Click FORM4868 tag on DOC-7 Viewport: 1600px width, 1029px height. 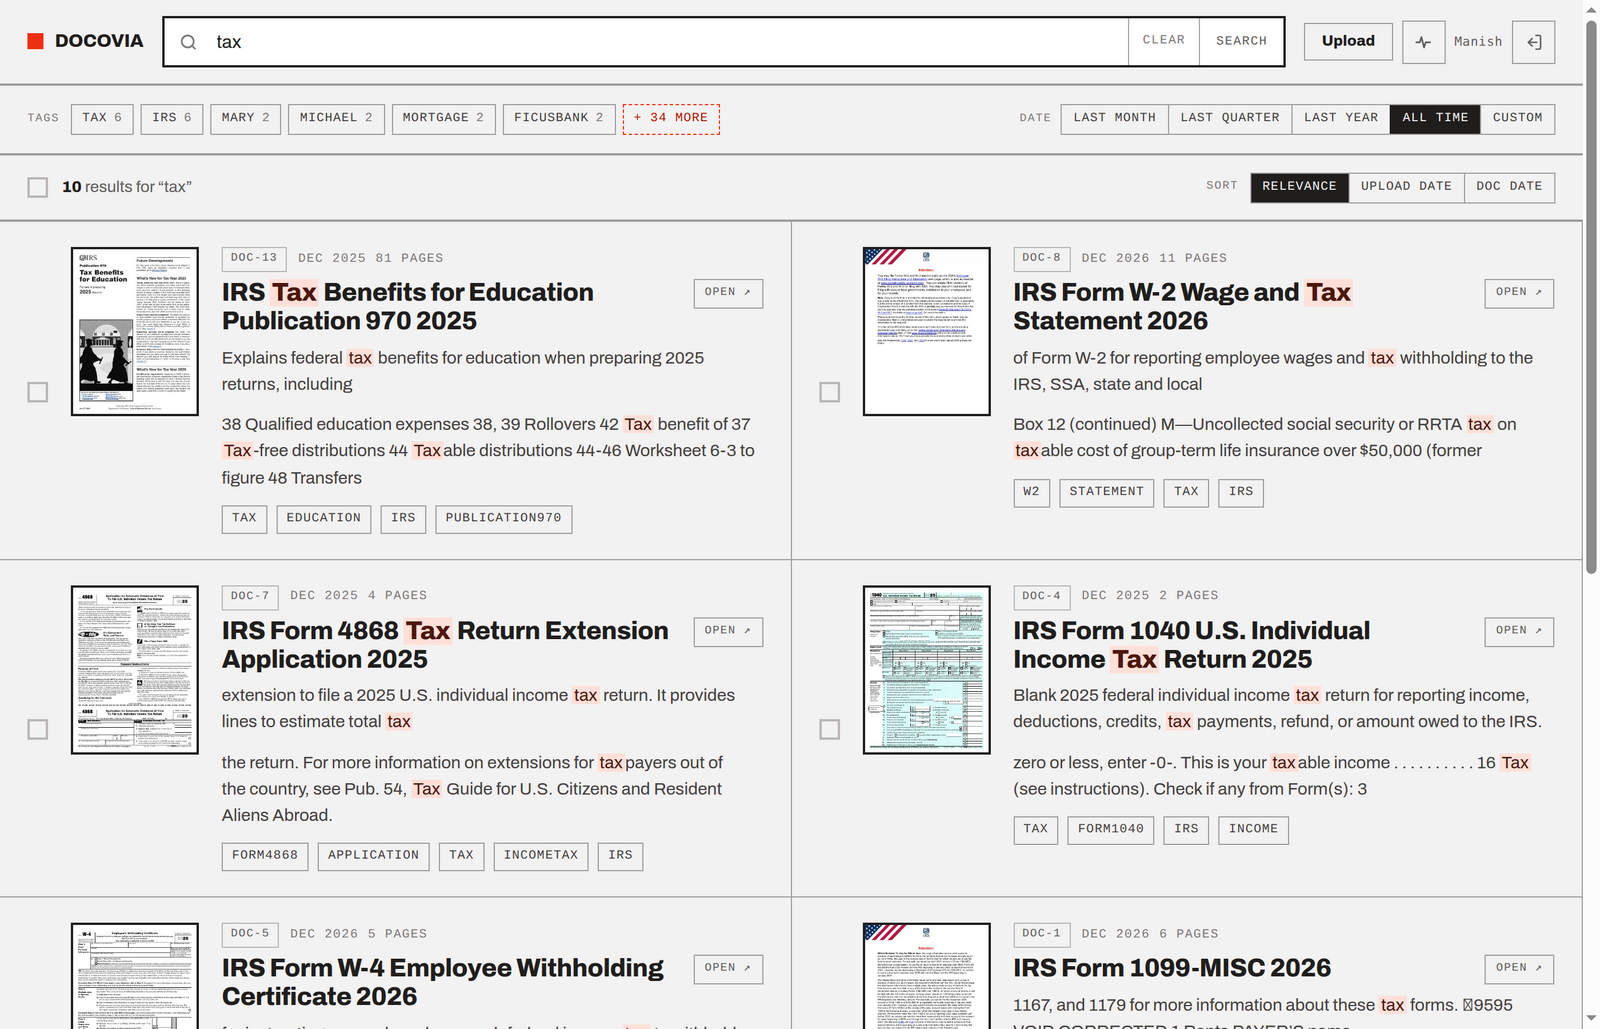[x=265, y=856]
